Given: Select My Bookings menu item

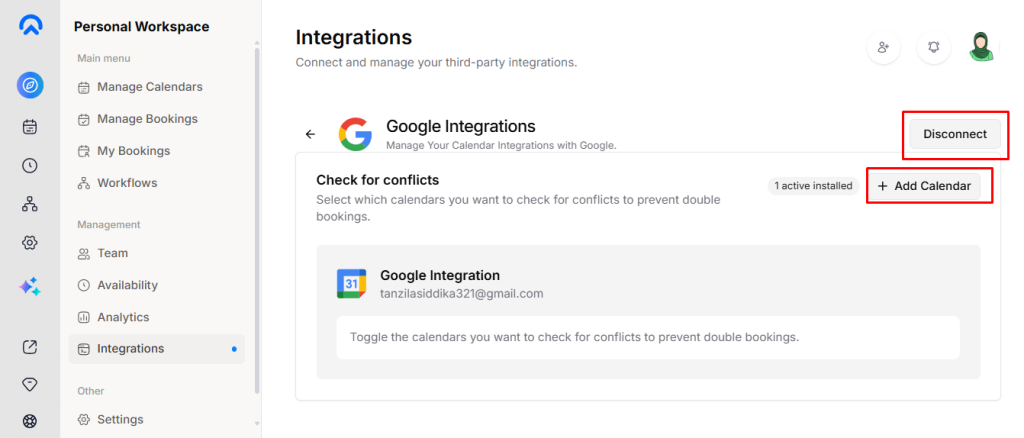Looking at the screenshot, I should click(133, 151).
